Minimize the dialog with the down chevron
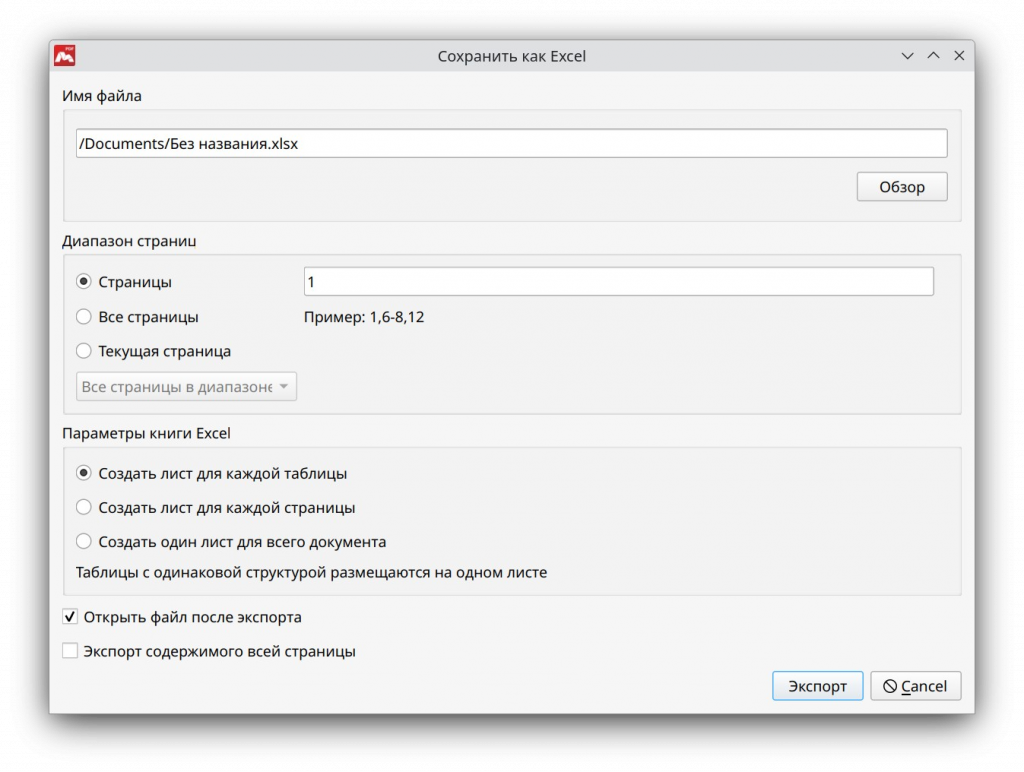This screenshot has width=1024, height=772. 907,56
